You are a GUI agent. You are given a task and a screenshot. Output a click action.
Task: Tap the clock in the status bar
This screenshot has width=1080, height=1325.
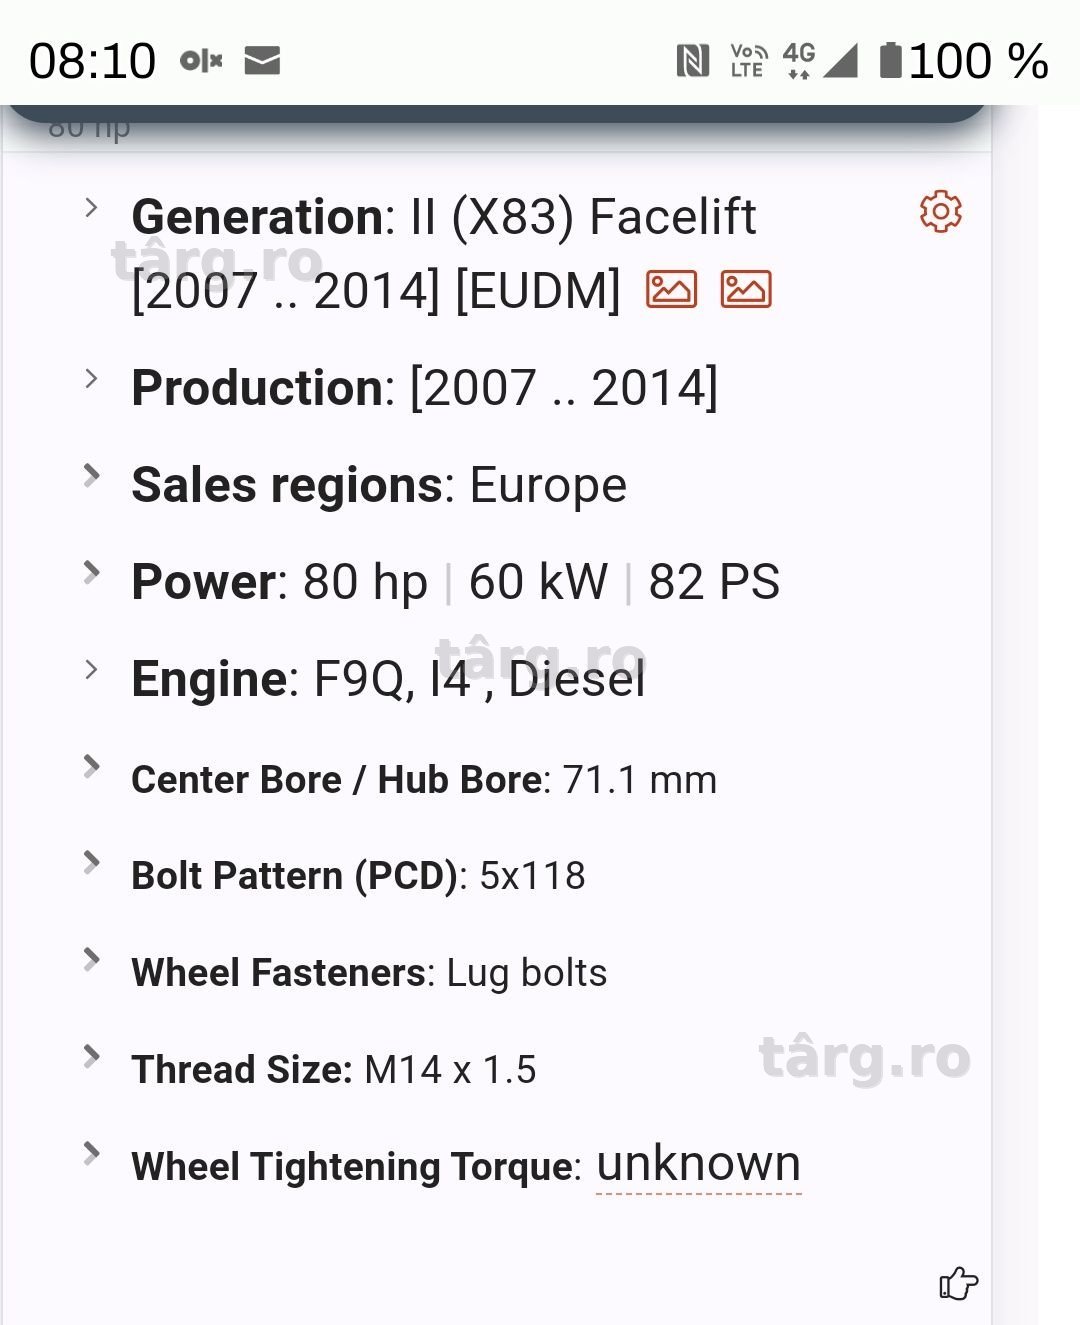coord(92,61)
